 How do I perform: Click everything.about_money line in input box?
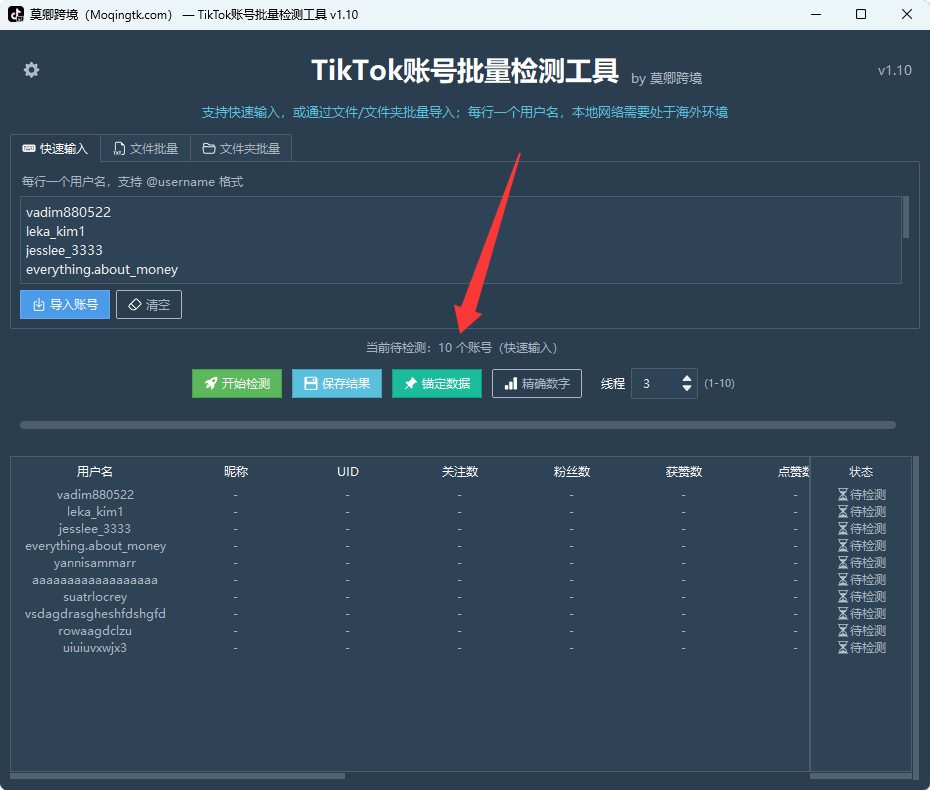[x=102, y=269]
